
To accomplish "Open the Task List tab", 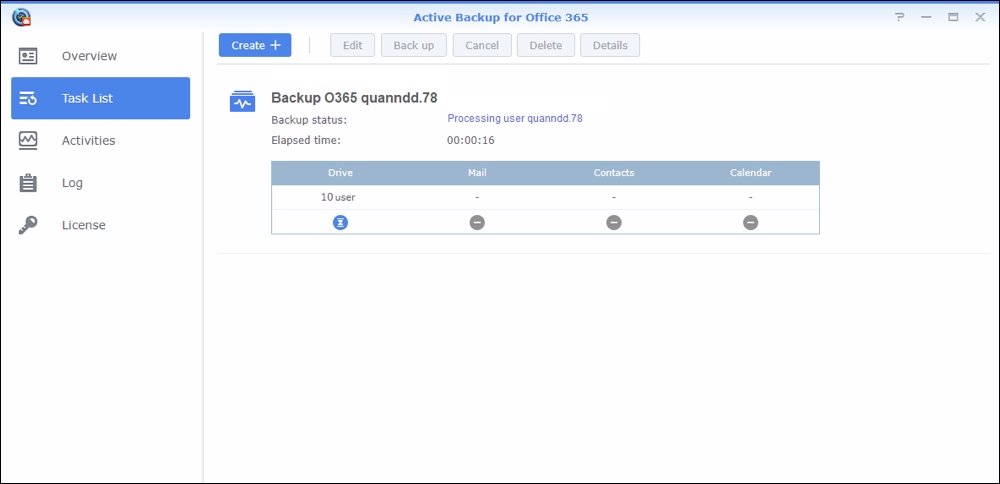I will tap(100, 98).
